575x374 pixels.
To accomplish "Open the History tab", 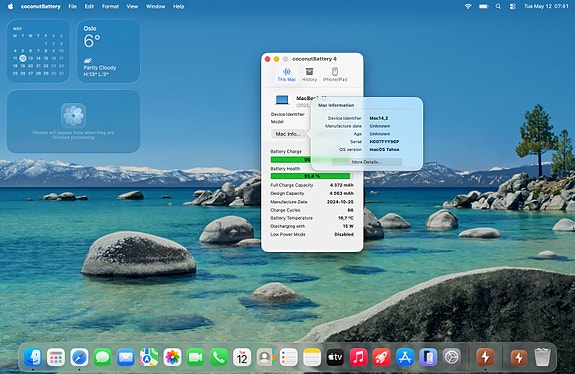I will 309,74.
